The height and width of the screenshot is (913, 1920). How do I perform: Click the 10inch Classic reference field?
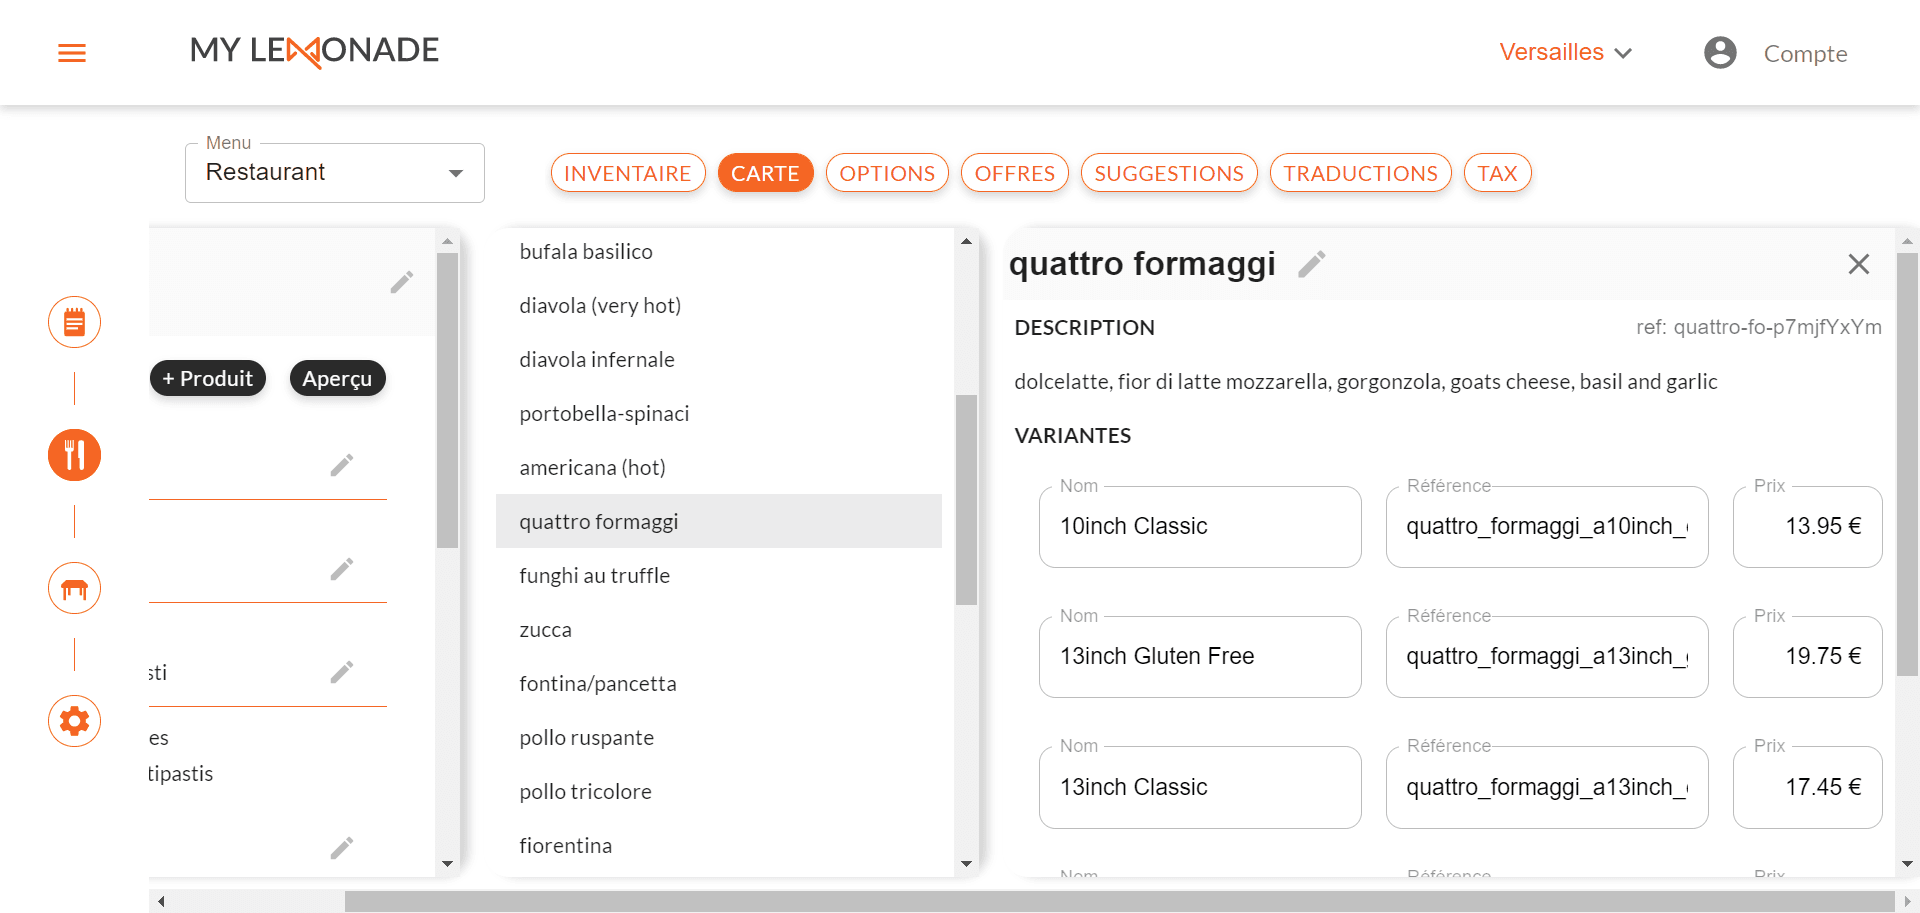click(x=1547, y=527)
